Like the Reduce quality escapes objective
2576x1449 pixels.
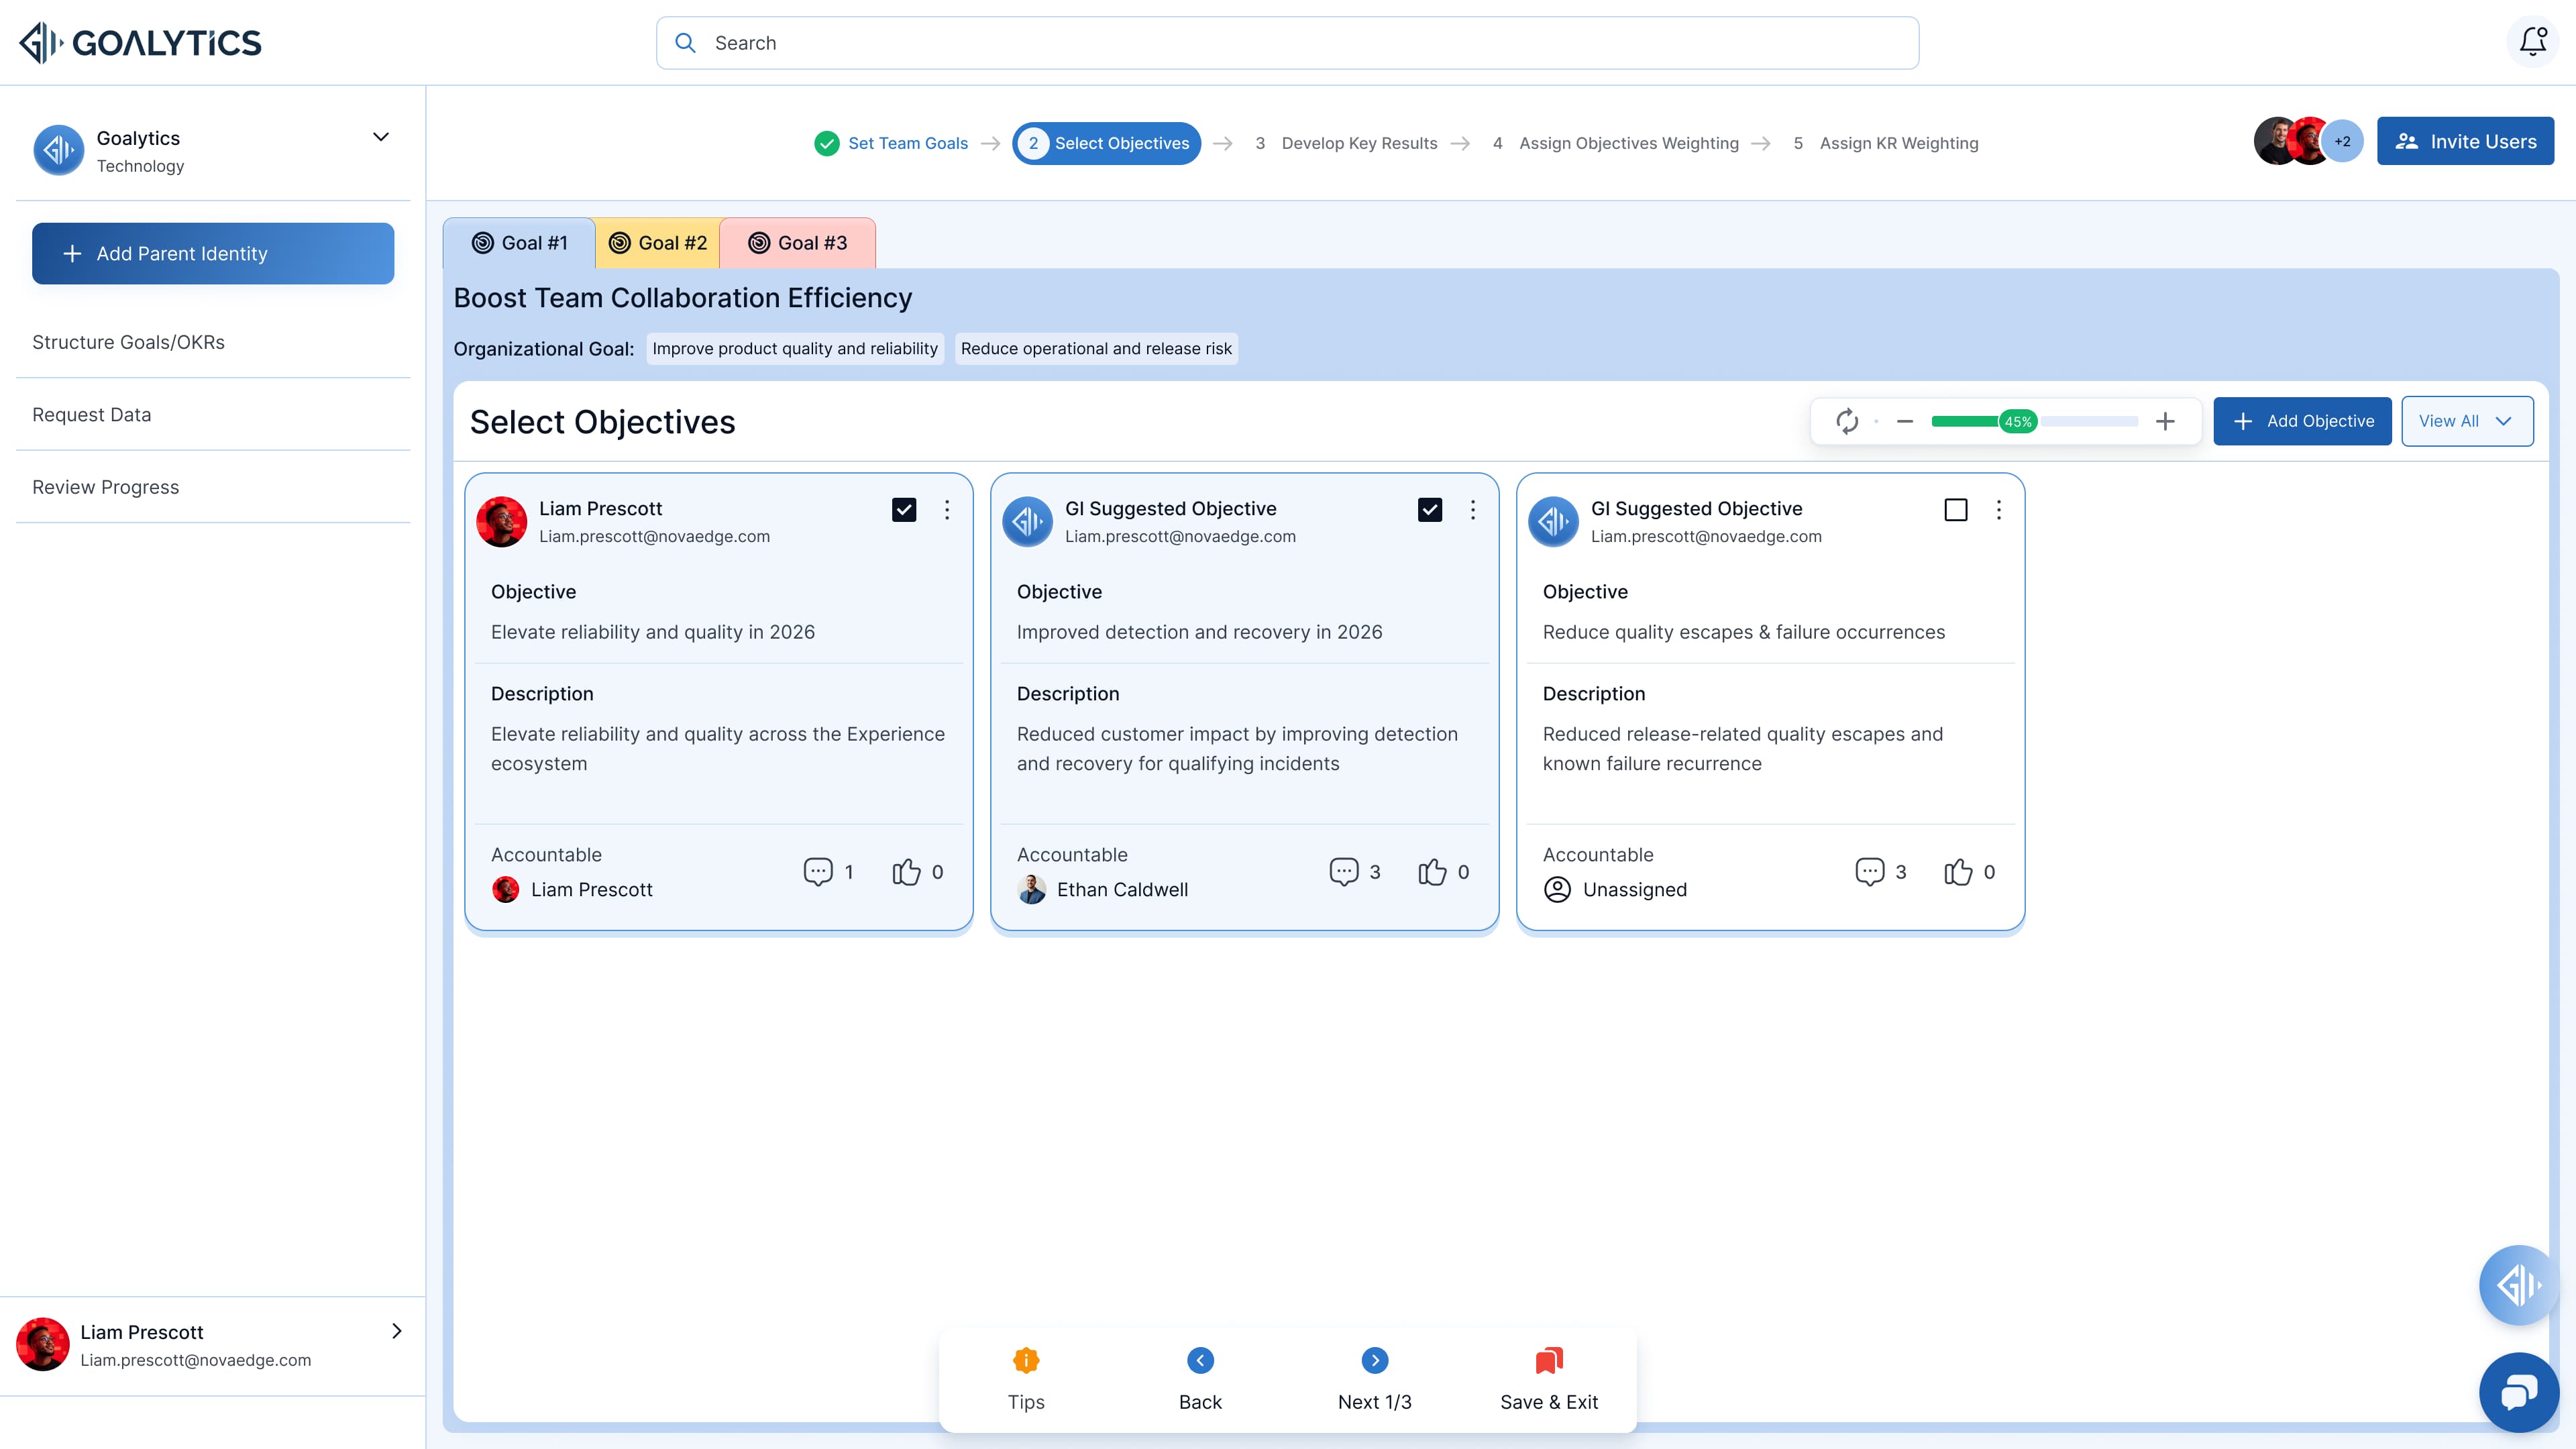1958,871
